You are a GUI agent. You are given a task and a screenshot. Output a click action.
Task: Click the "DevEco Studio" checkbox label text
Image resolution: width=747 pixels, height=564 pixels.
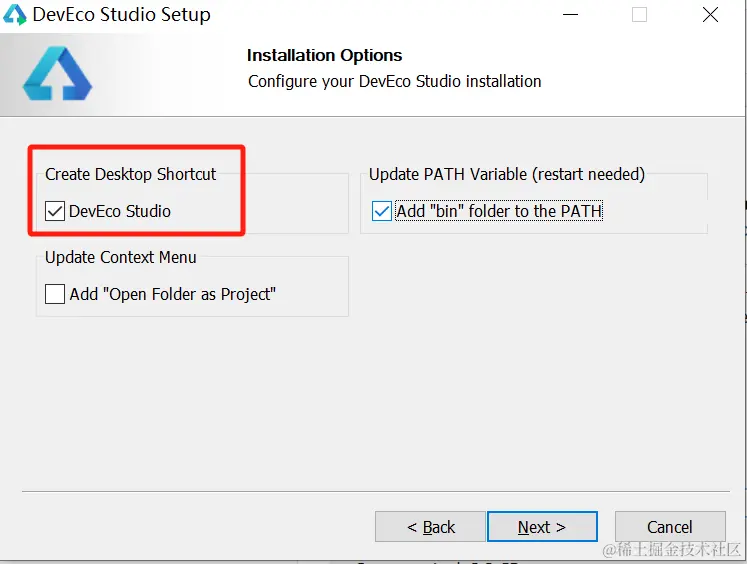[120, 211]
